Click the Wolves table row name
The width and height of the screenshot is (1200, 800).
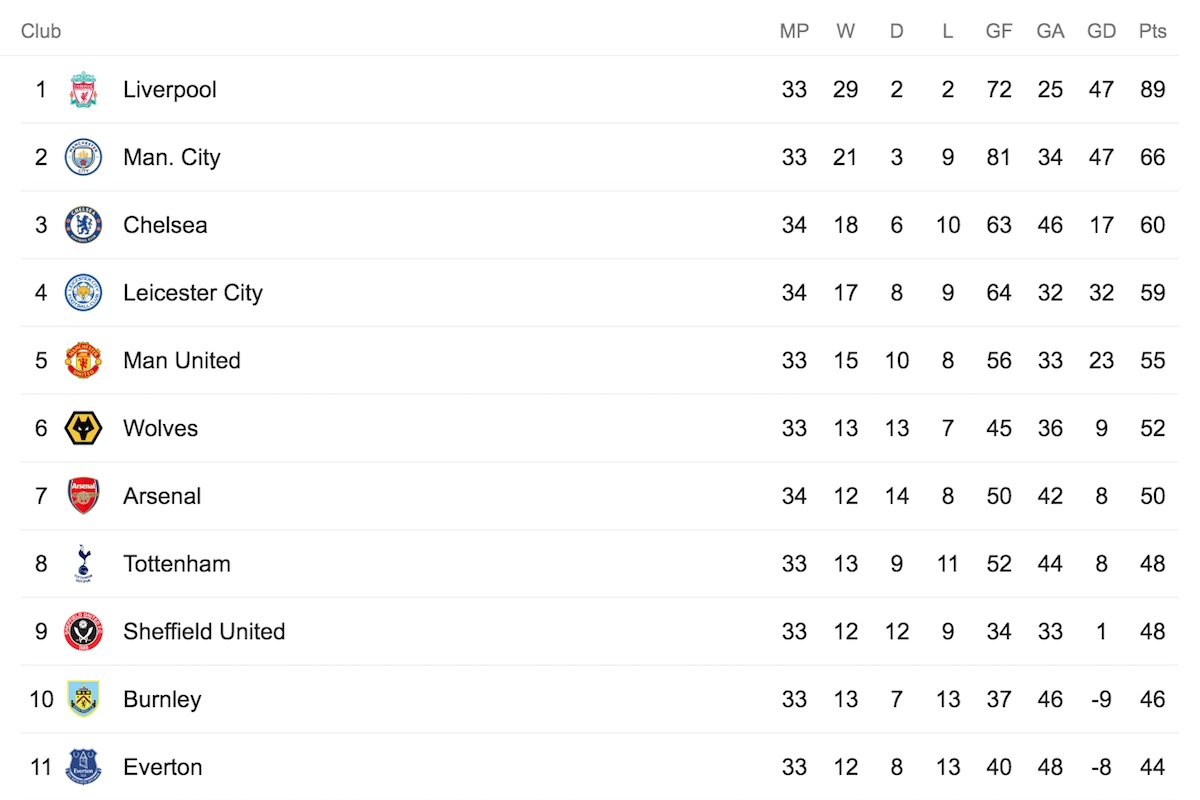click(x=161, y=429)
